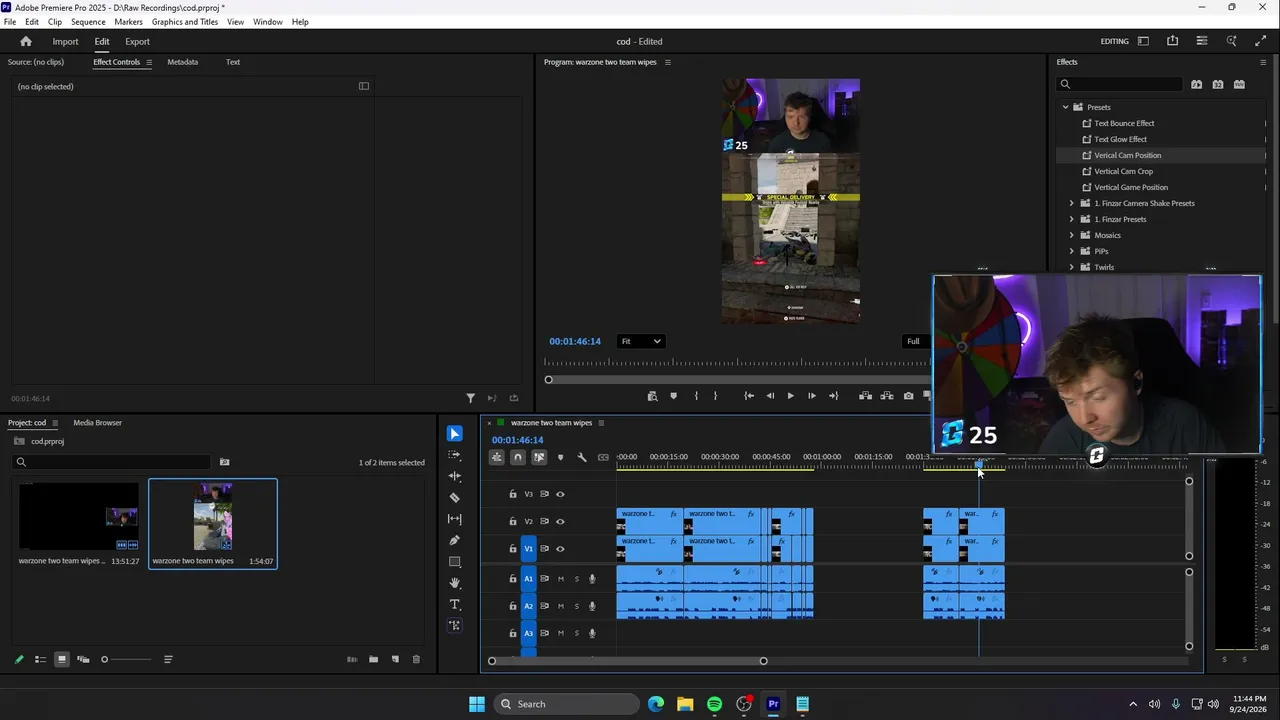Collapse the Presets folder in Effects

[x=1065, y=107]
